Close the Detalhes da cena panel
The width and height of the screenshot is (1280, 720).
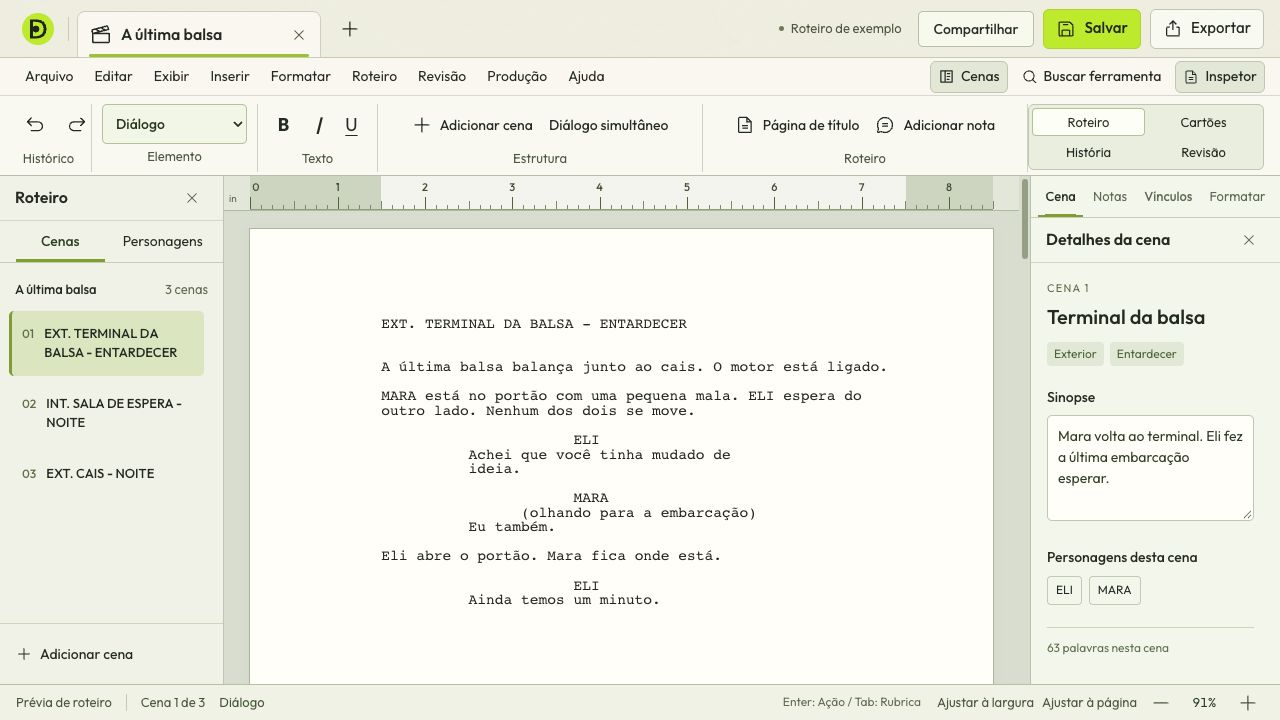coord(1249,240)
